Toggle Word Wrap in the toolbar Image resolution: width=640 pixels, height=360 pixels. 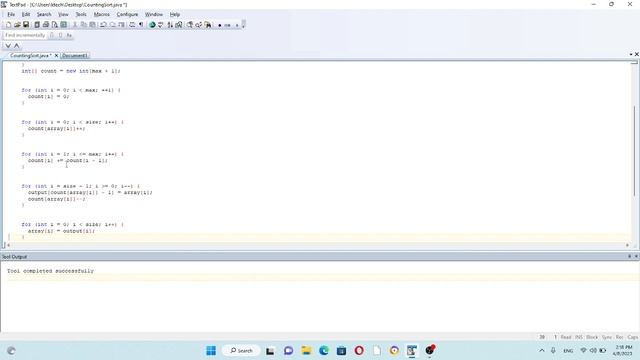tap(132, 25)
